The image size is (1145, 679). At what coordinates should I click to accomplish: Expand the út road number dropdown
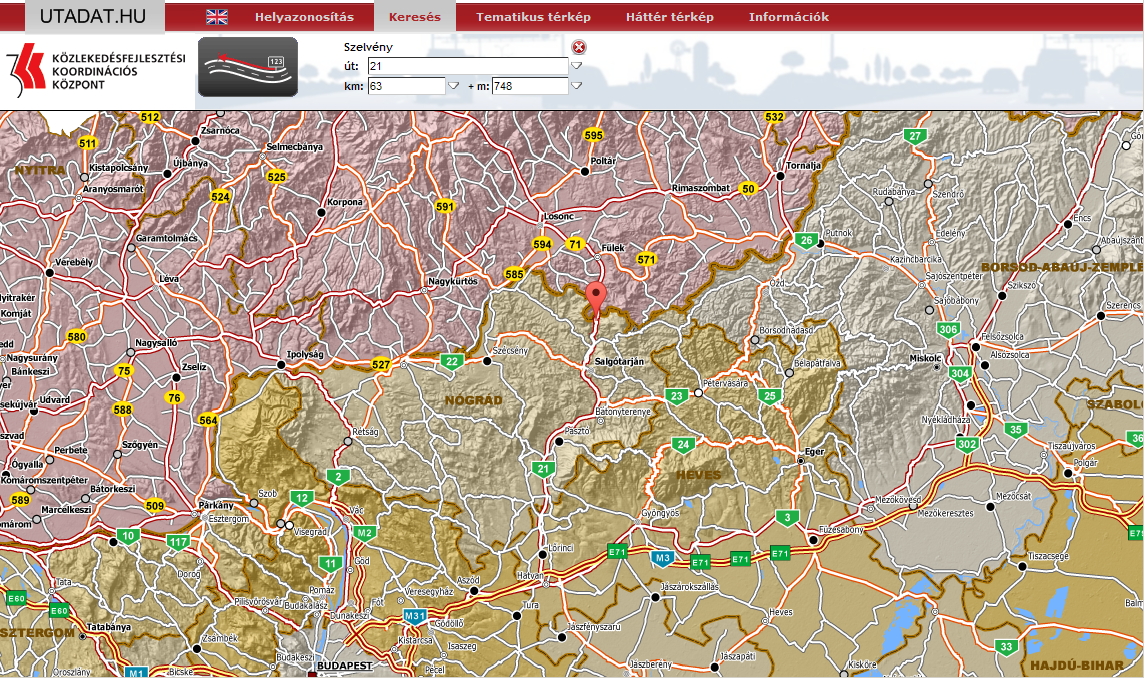pyautogui.click(x=576, y=66)
